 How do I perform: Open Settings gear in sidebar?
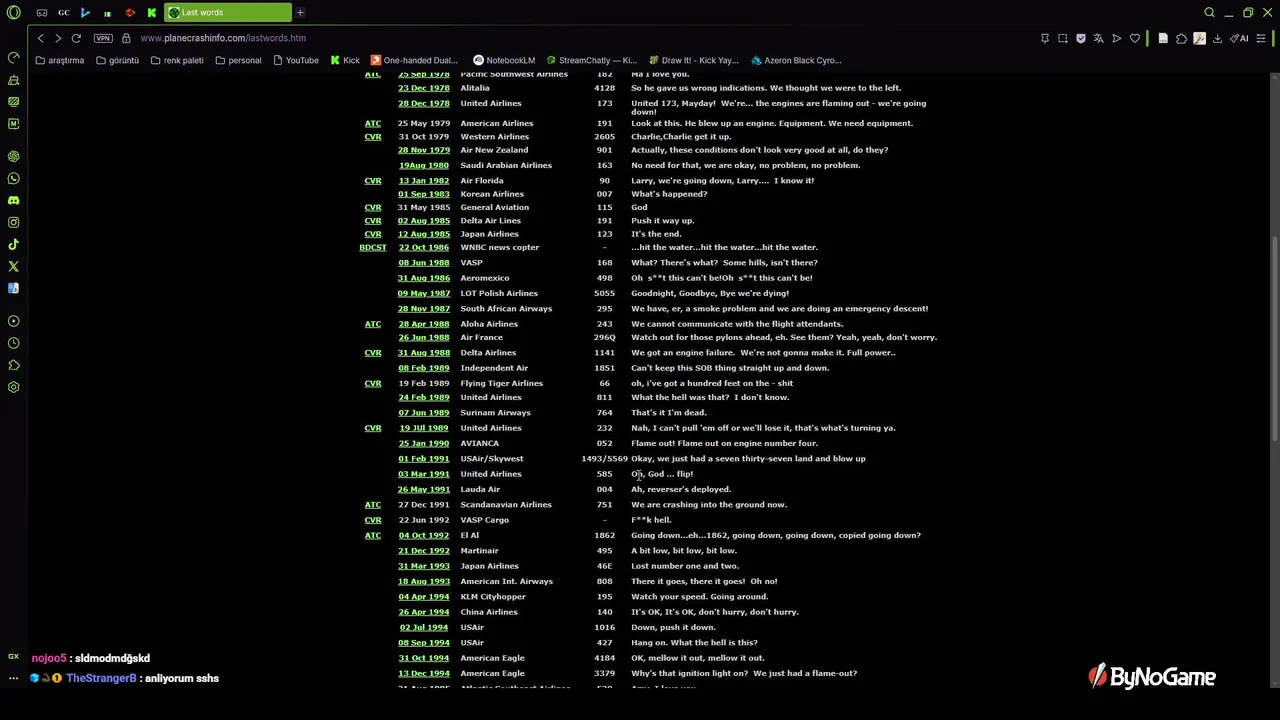click(13, 387)
